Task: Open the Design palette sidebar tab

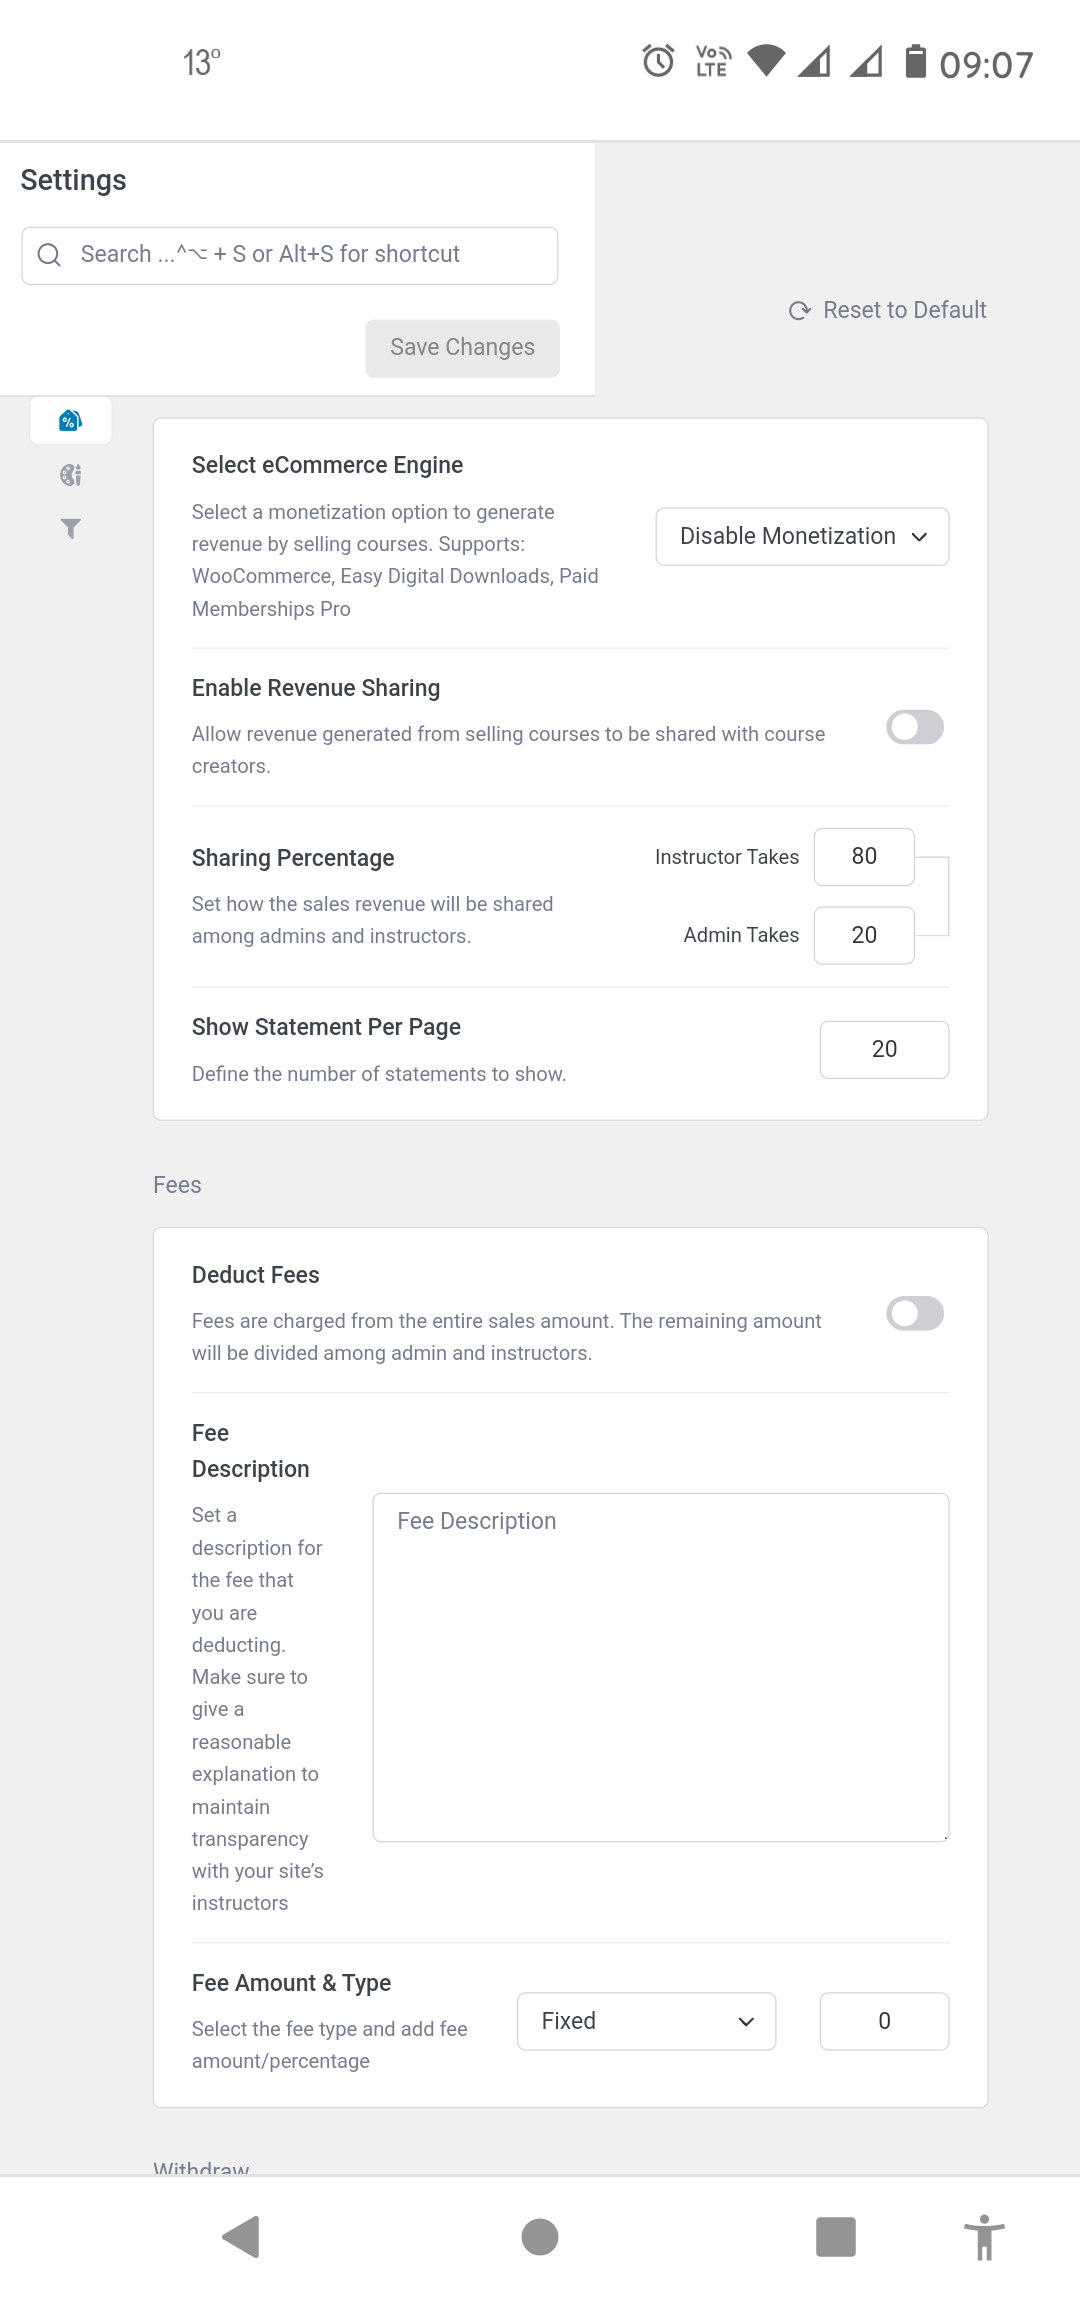Action: [x=70, y=475]
